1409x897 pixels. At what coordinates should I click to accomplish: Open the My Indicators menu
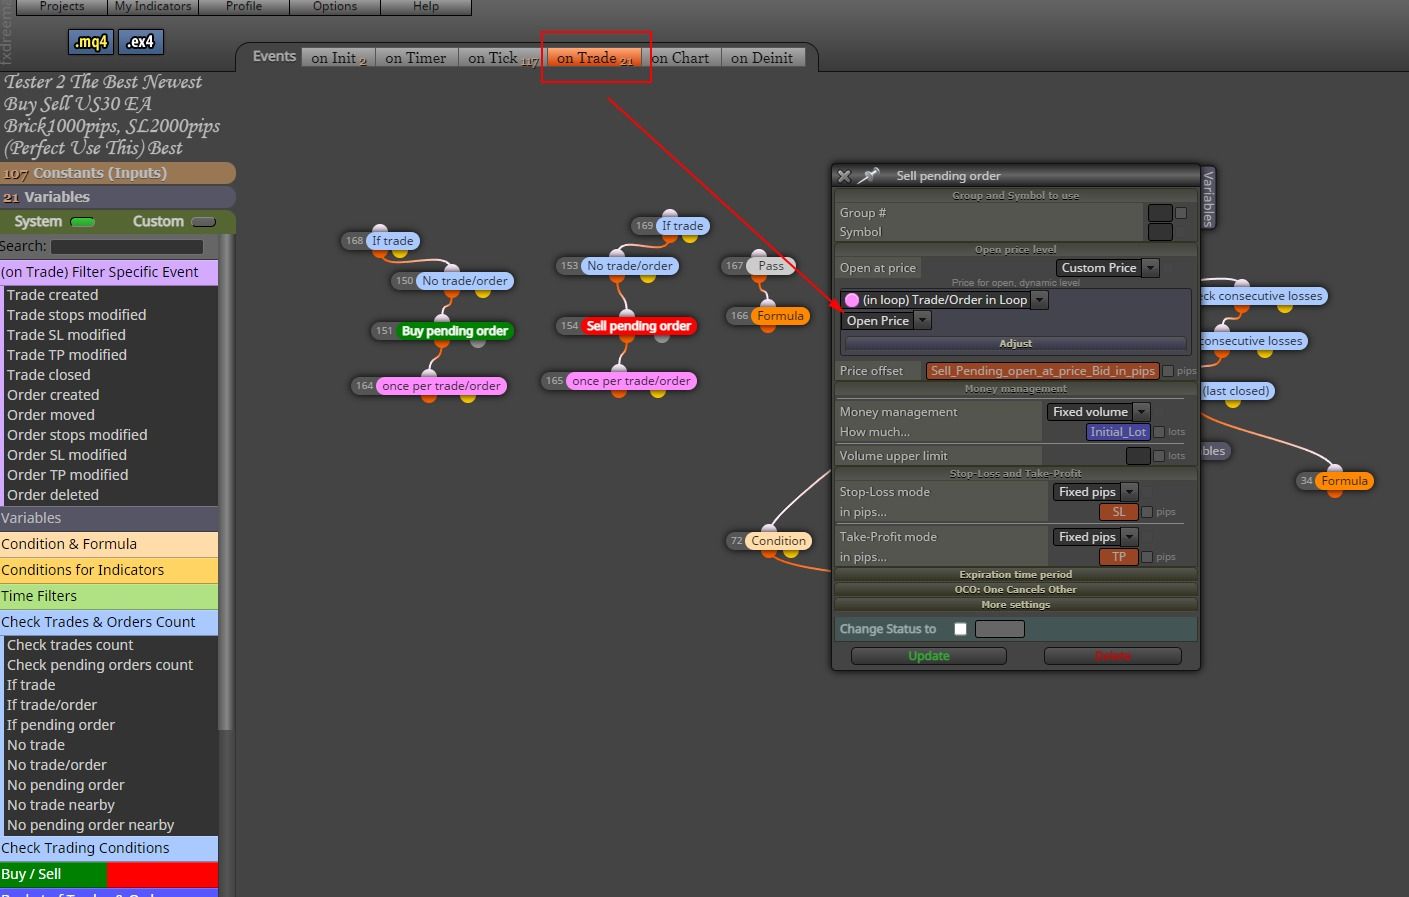153,6
